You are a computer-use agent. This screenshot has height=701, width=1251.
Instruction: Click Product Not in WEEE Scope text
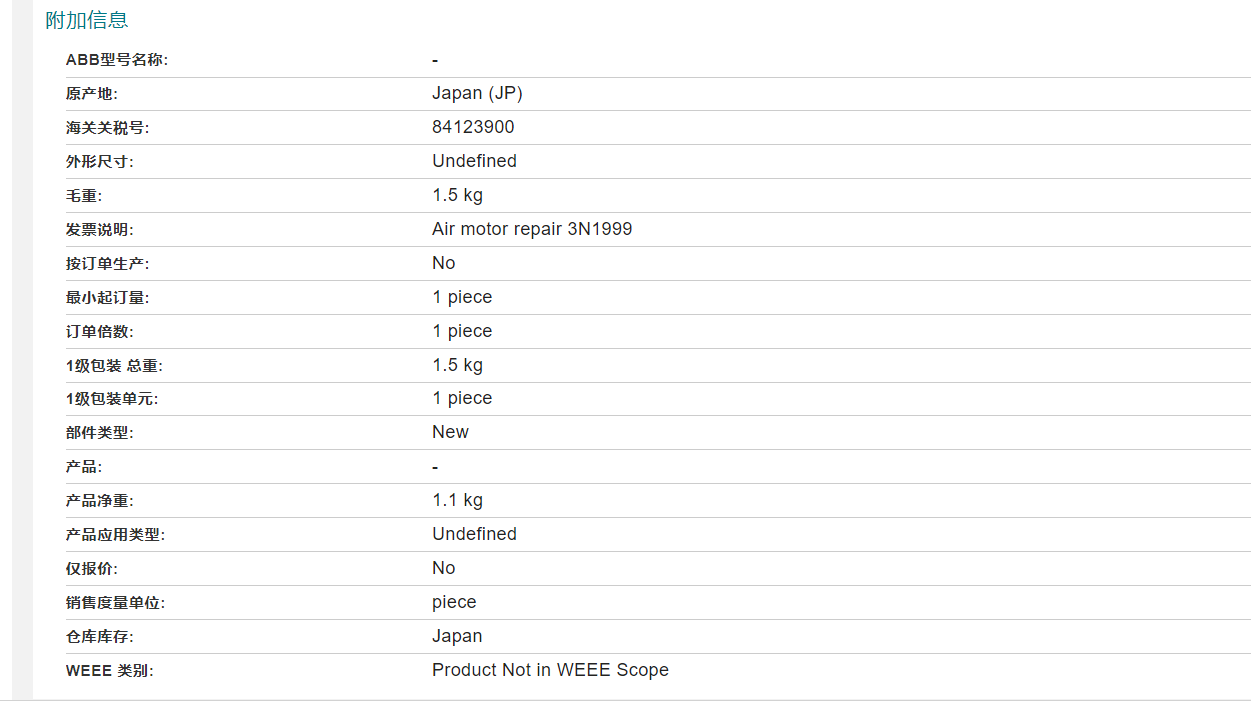point(550,670)
